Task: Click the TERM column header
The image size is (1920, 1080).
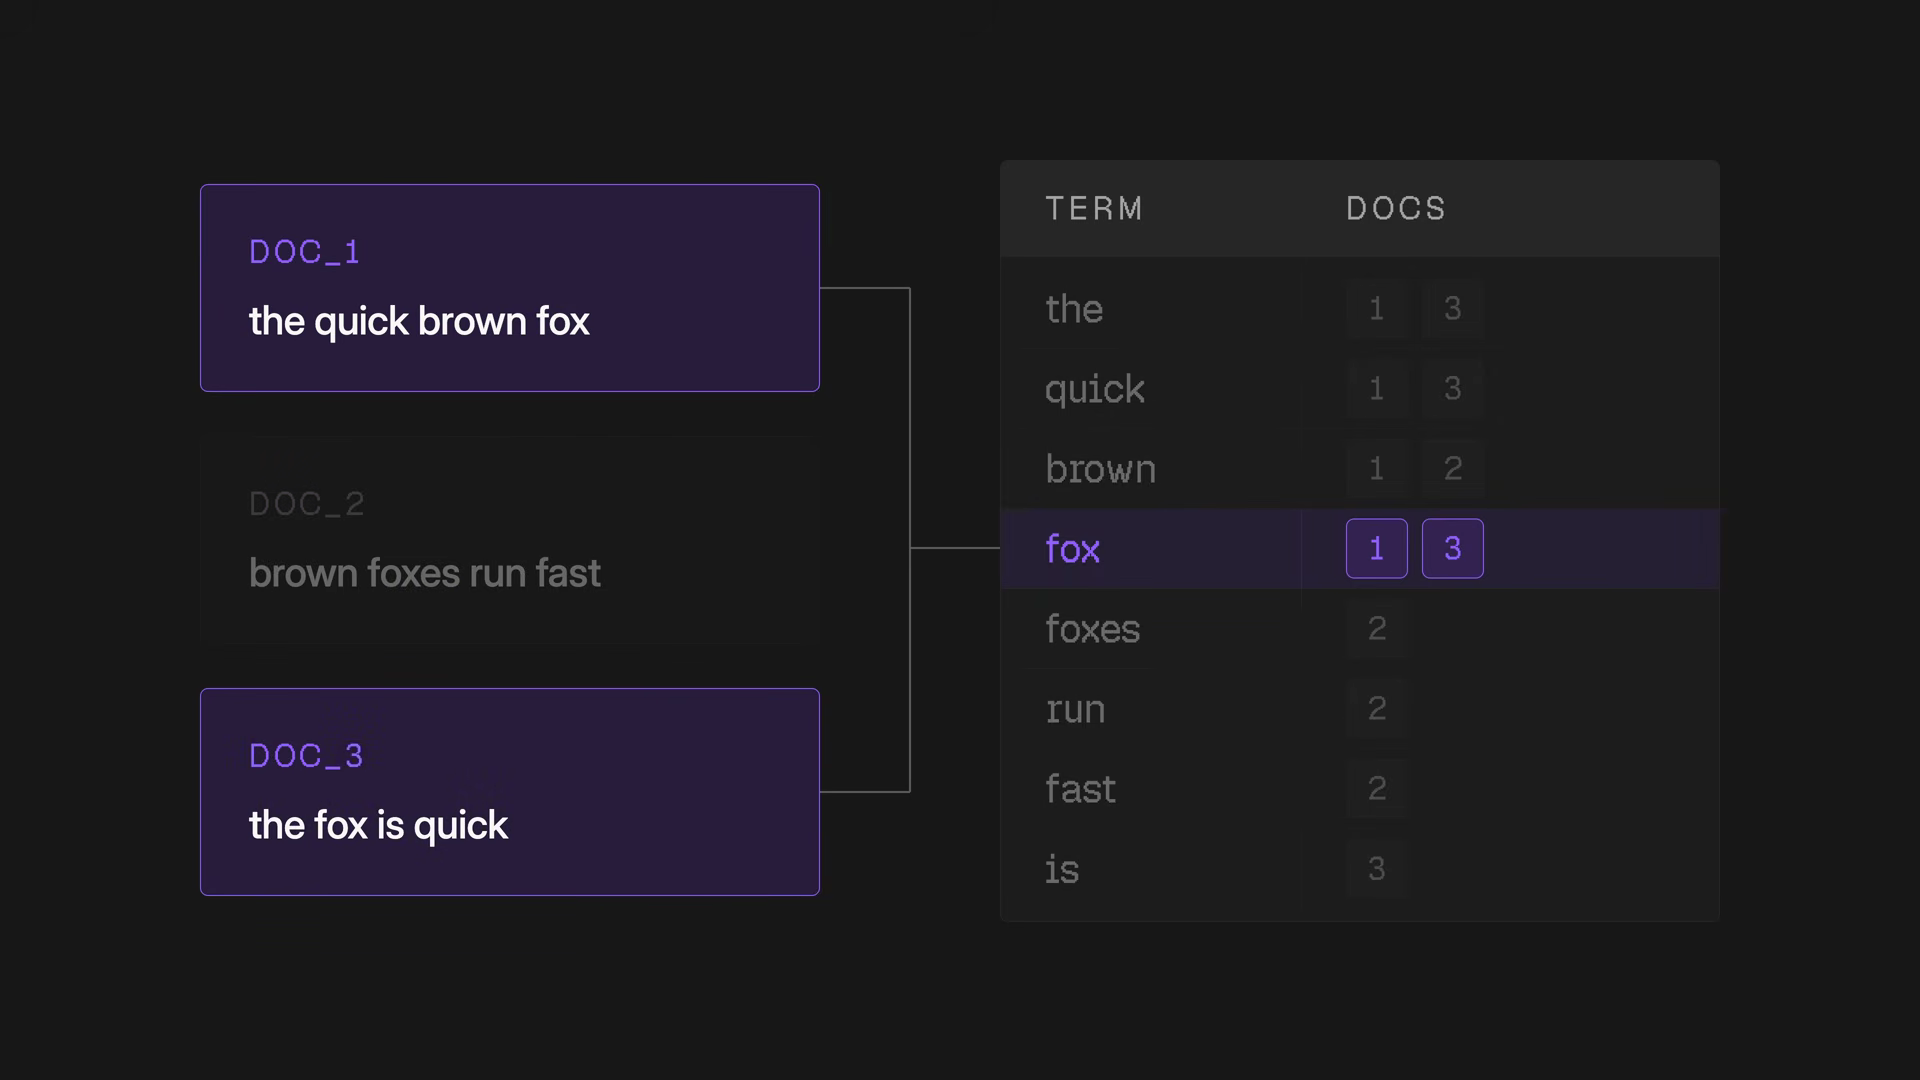Action: point(1094,208)
